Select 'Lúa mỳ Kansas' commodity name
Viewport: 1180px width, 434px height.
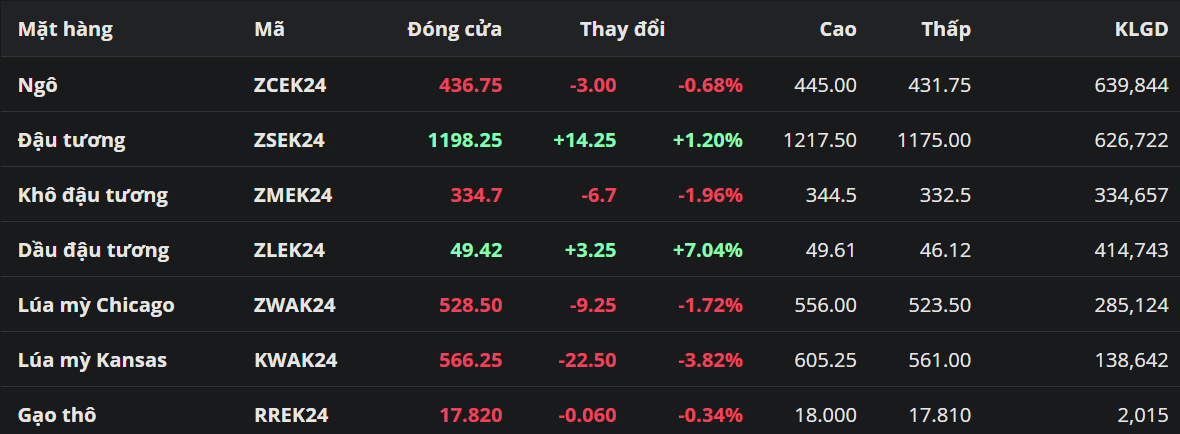[92, 360]
